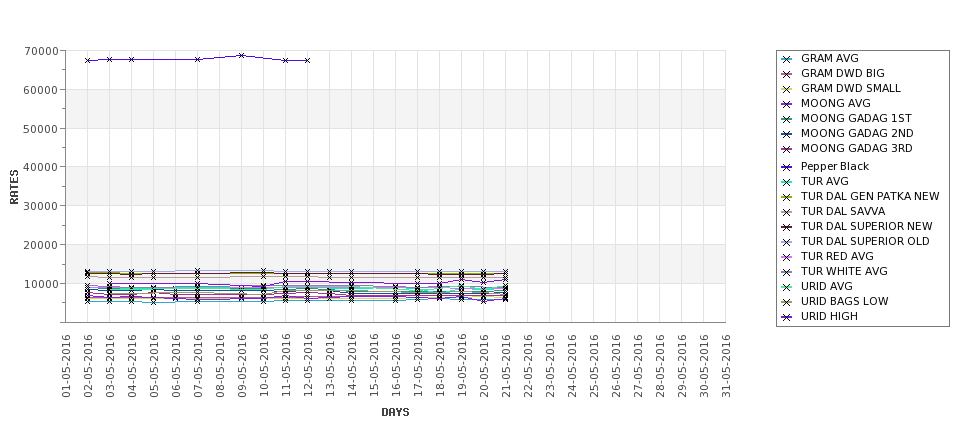This screenshot has height=429, width=975.
Task: Click the 23-05-2016 date label
Action: click(549, 366)
